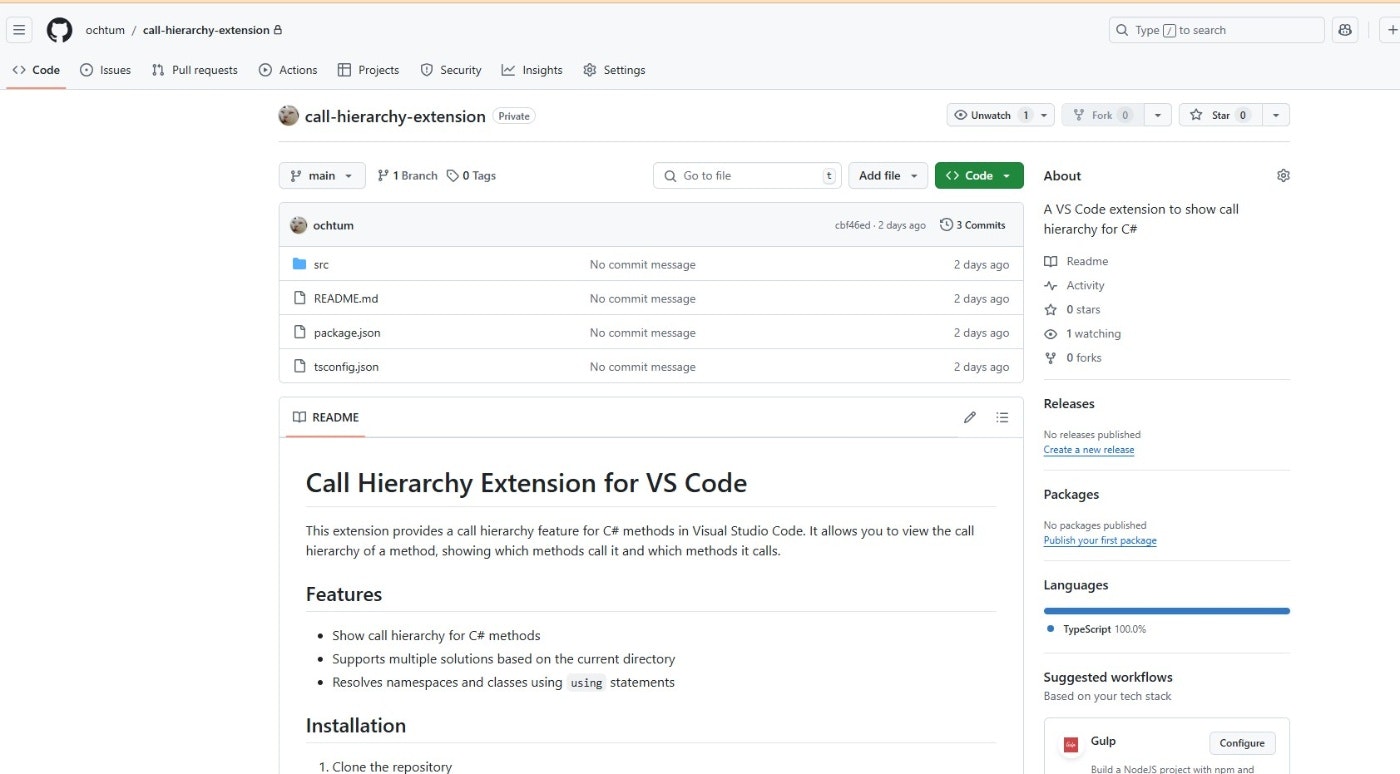1400x774 pixels.
Task: Open the 0 forks link
Action: tap(1072, 357)
